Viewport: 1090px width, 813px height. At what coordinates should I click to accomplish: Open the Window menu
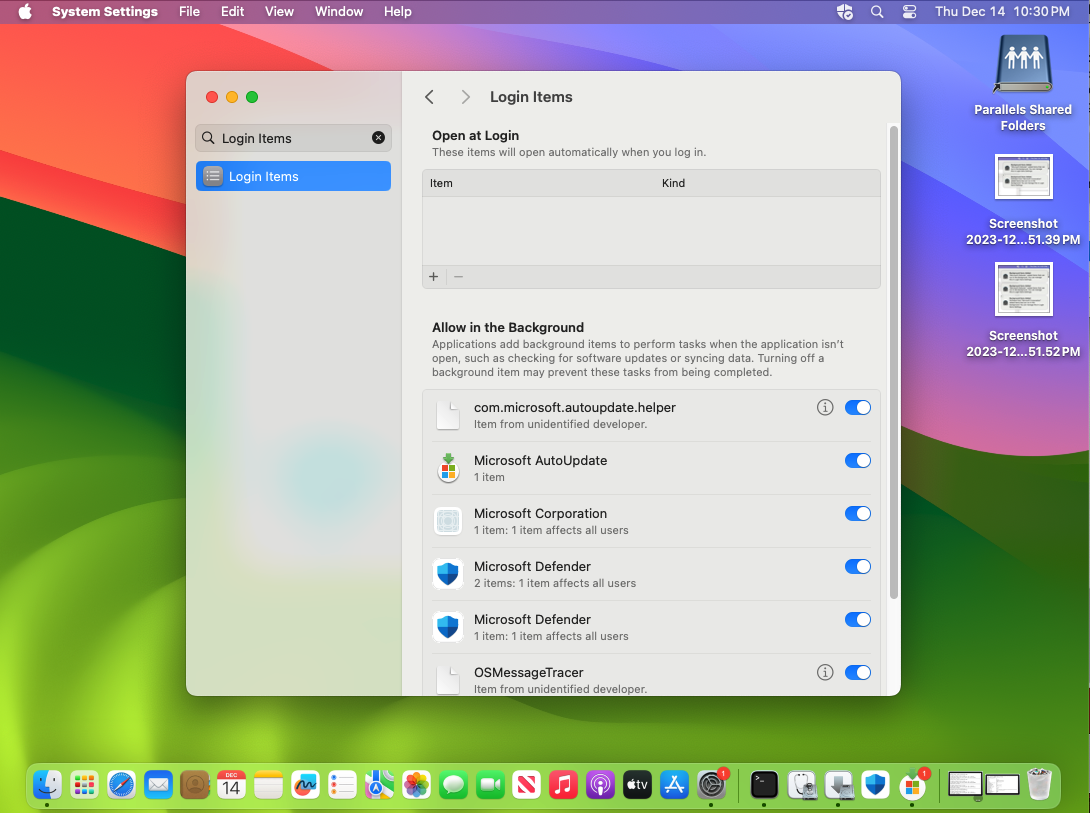pos(339,12)
